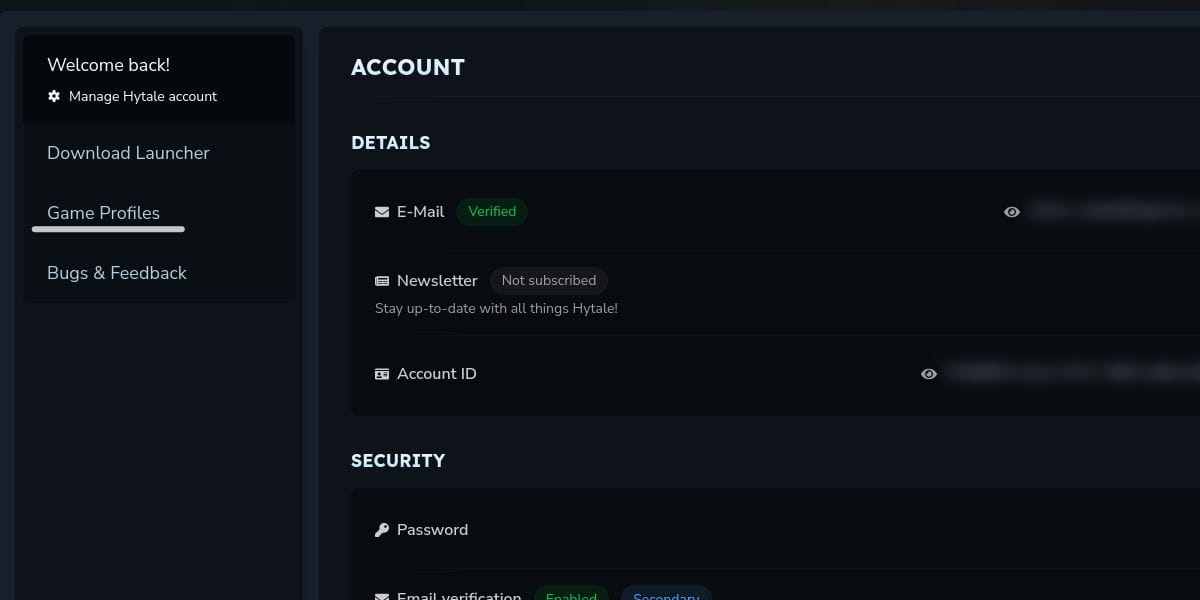Open Bugs & Feedback section
Screen dimensions: 1200x600
click(117, 273)
